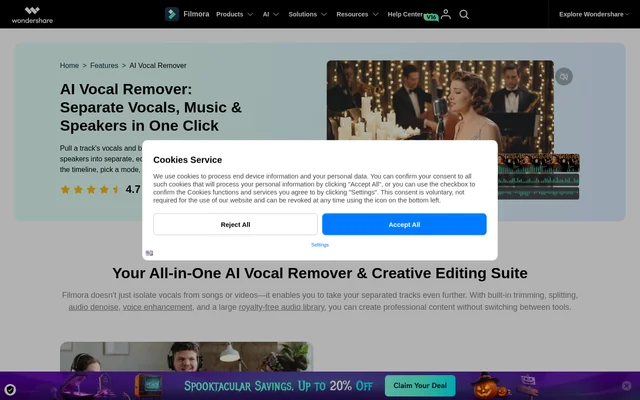Open cookie preferences shield icon at bottom left

[10, 390]
